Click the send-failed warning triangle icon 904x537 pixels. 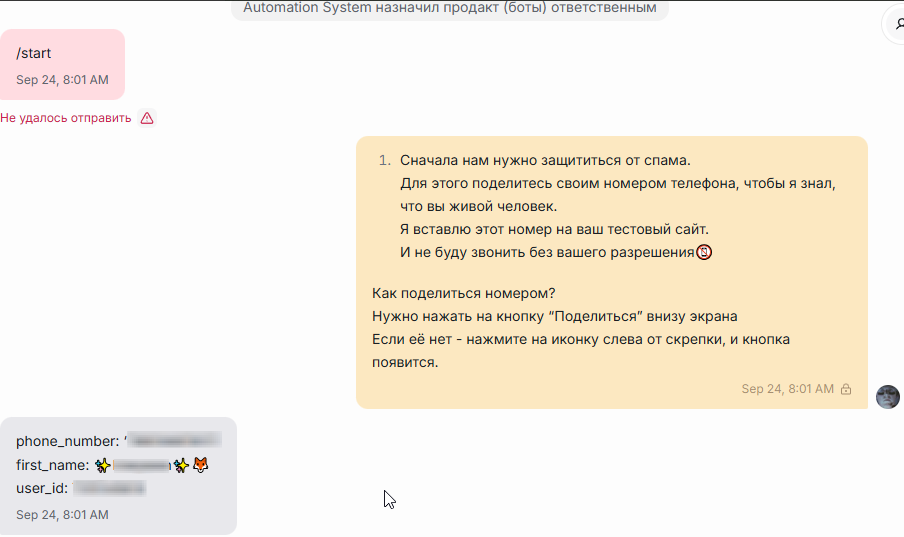(147, 118)
